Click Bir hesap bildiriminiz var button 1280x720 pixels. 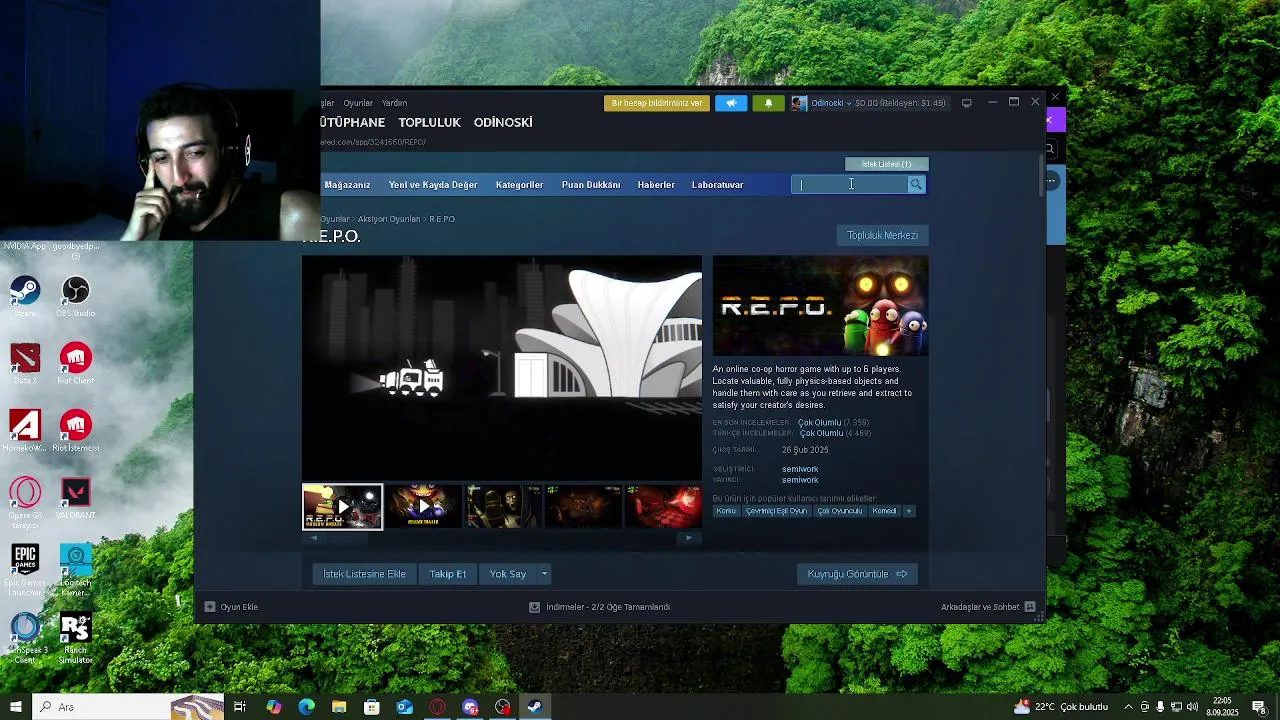point(657,103)
